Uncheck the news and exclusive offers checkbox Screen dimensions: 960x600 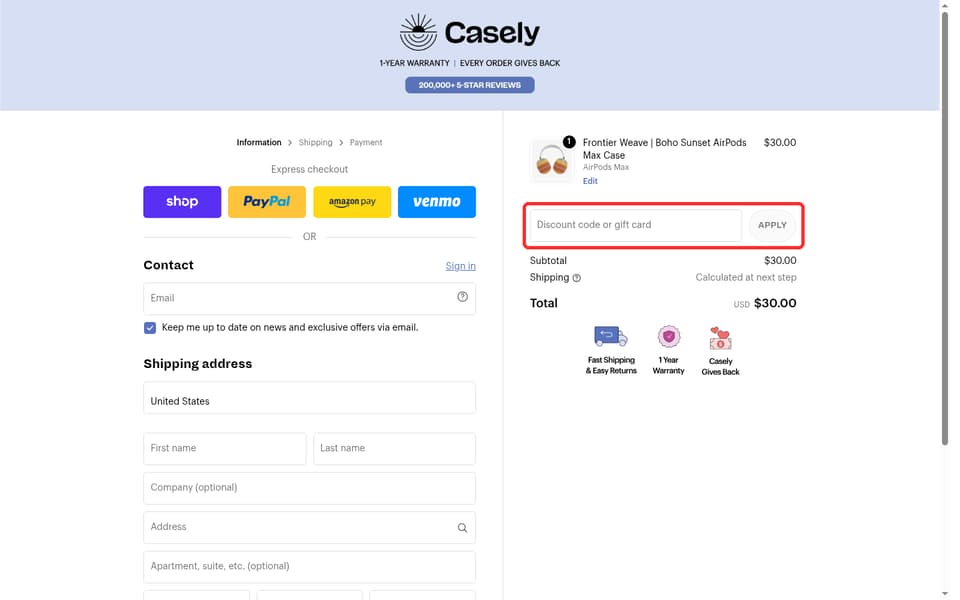150,328
